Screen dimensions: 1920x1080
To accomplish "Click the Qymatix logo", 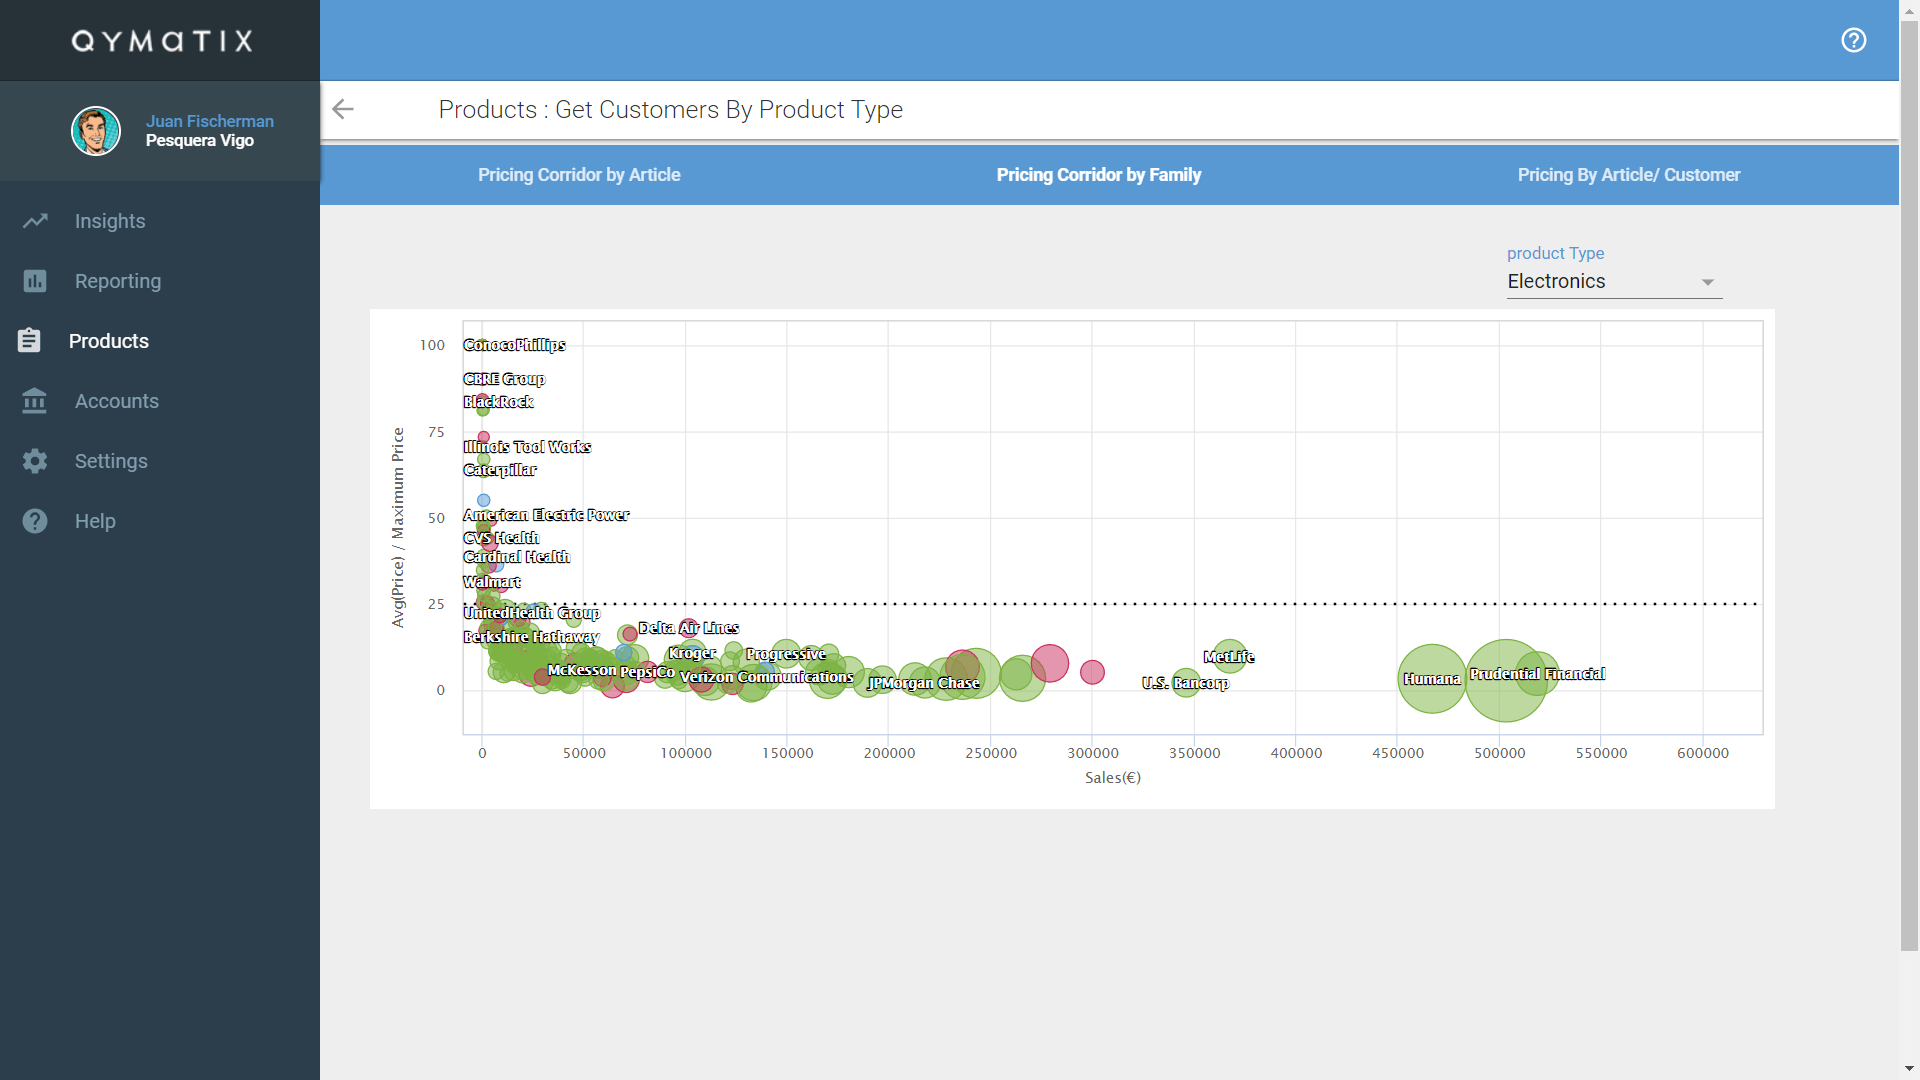I will [x=161, y=41].
